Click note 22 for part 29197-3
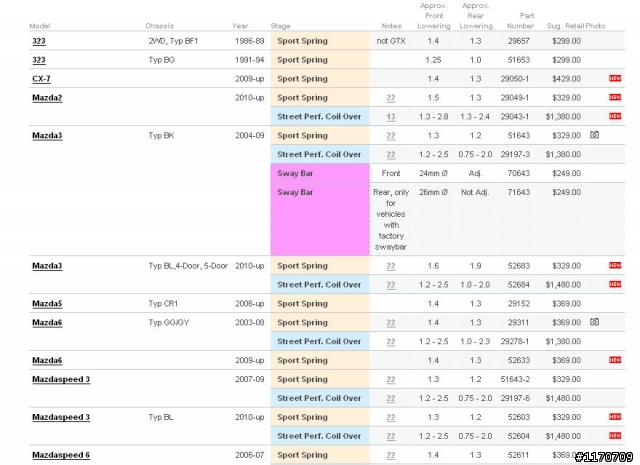This screenshot has width=640, height=465. tap(391, 155)
